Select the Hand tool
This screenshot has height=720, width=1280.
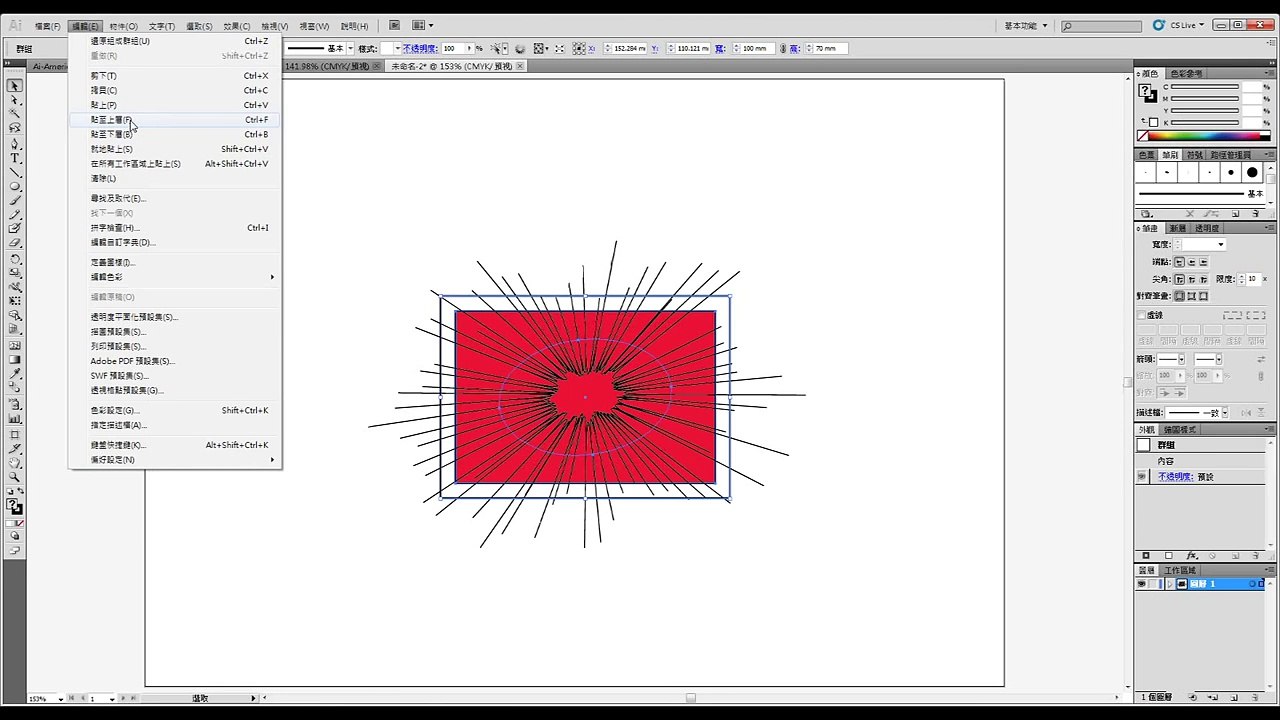click(x=15, y=462)
